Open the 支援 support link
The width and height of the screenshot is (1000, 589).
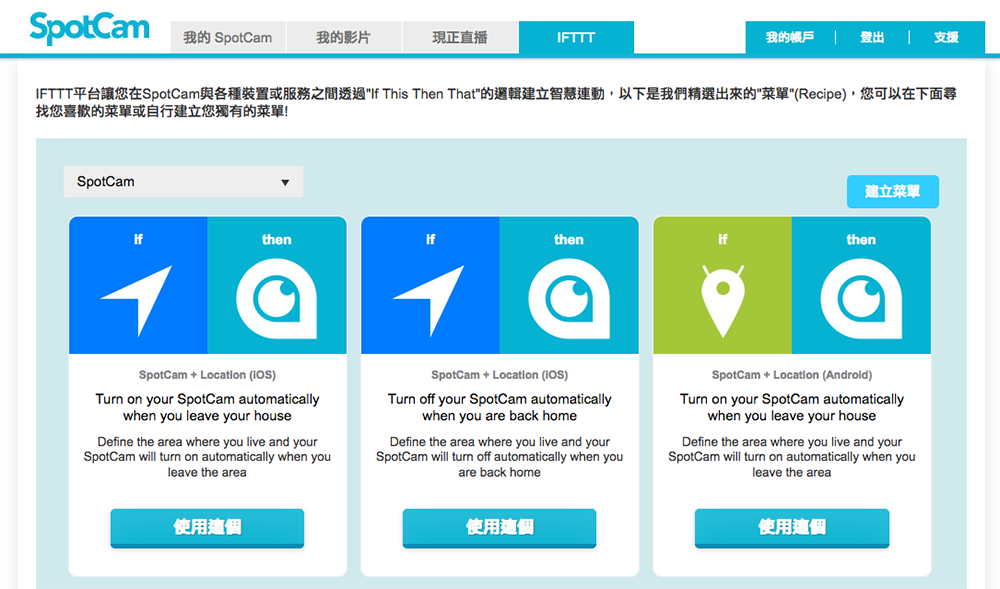946,38
